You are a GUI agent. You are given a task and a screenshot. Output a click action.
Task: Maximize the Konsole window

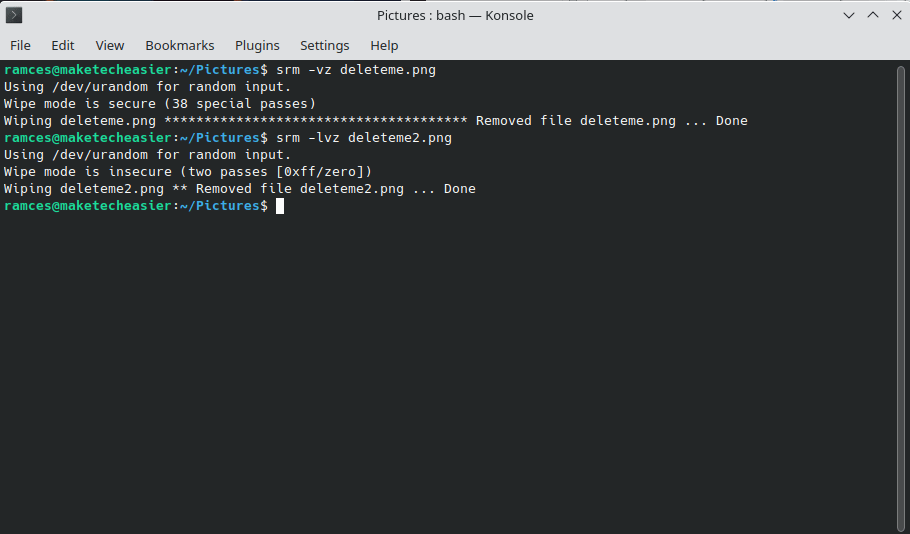tap(873, 15)
